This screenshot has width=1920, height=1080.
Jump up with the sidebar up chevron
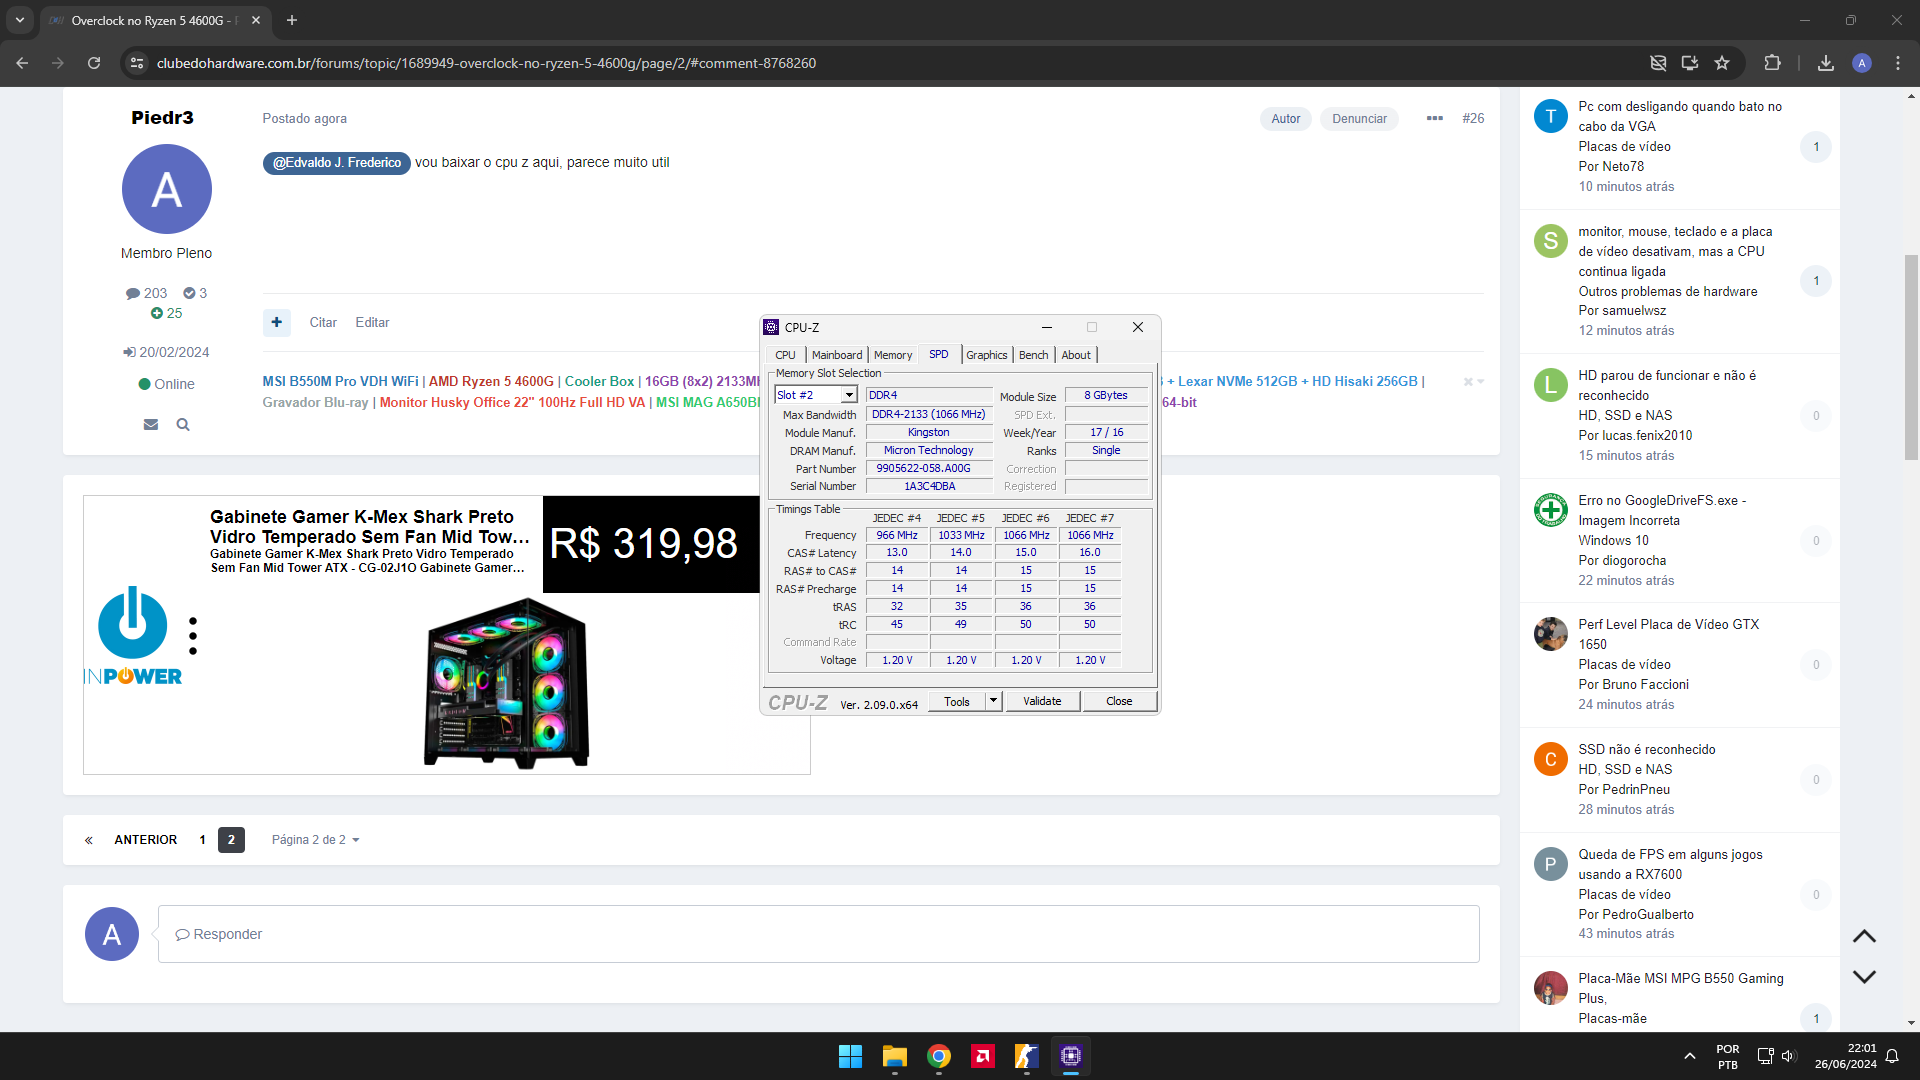pyautogui.click(x=1864, y=936)
